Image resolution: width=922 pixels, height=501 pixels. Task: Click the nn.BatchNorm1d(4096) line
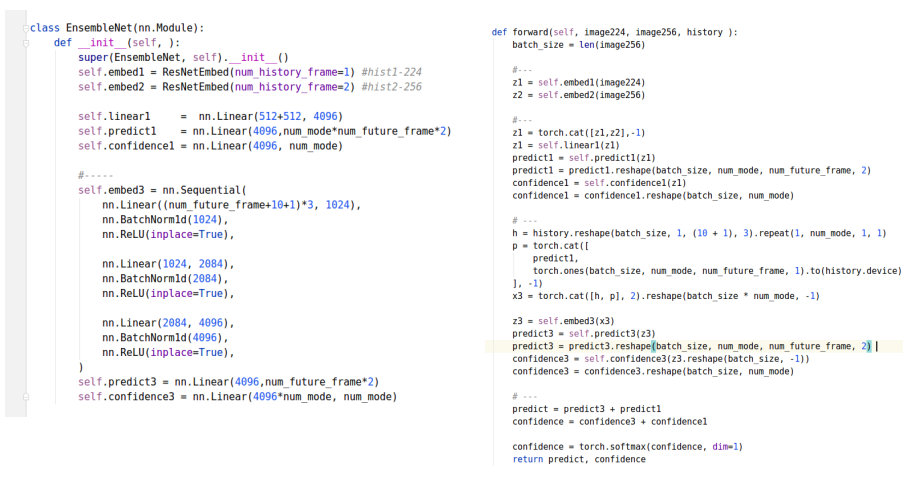tap(165, 338)
